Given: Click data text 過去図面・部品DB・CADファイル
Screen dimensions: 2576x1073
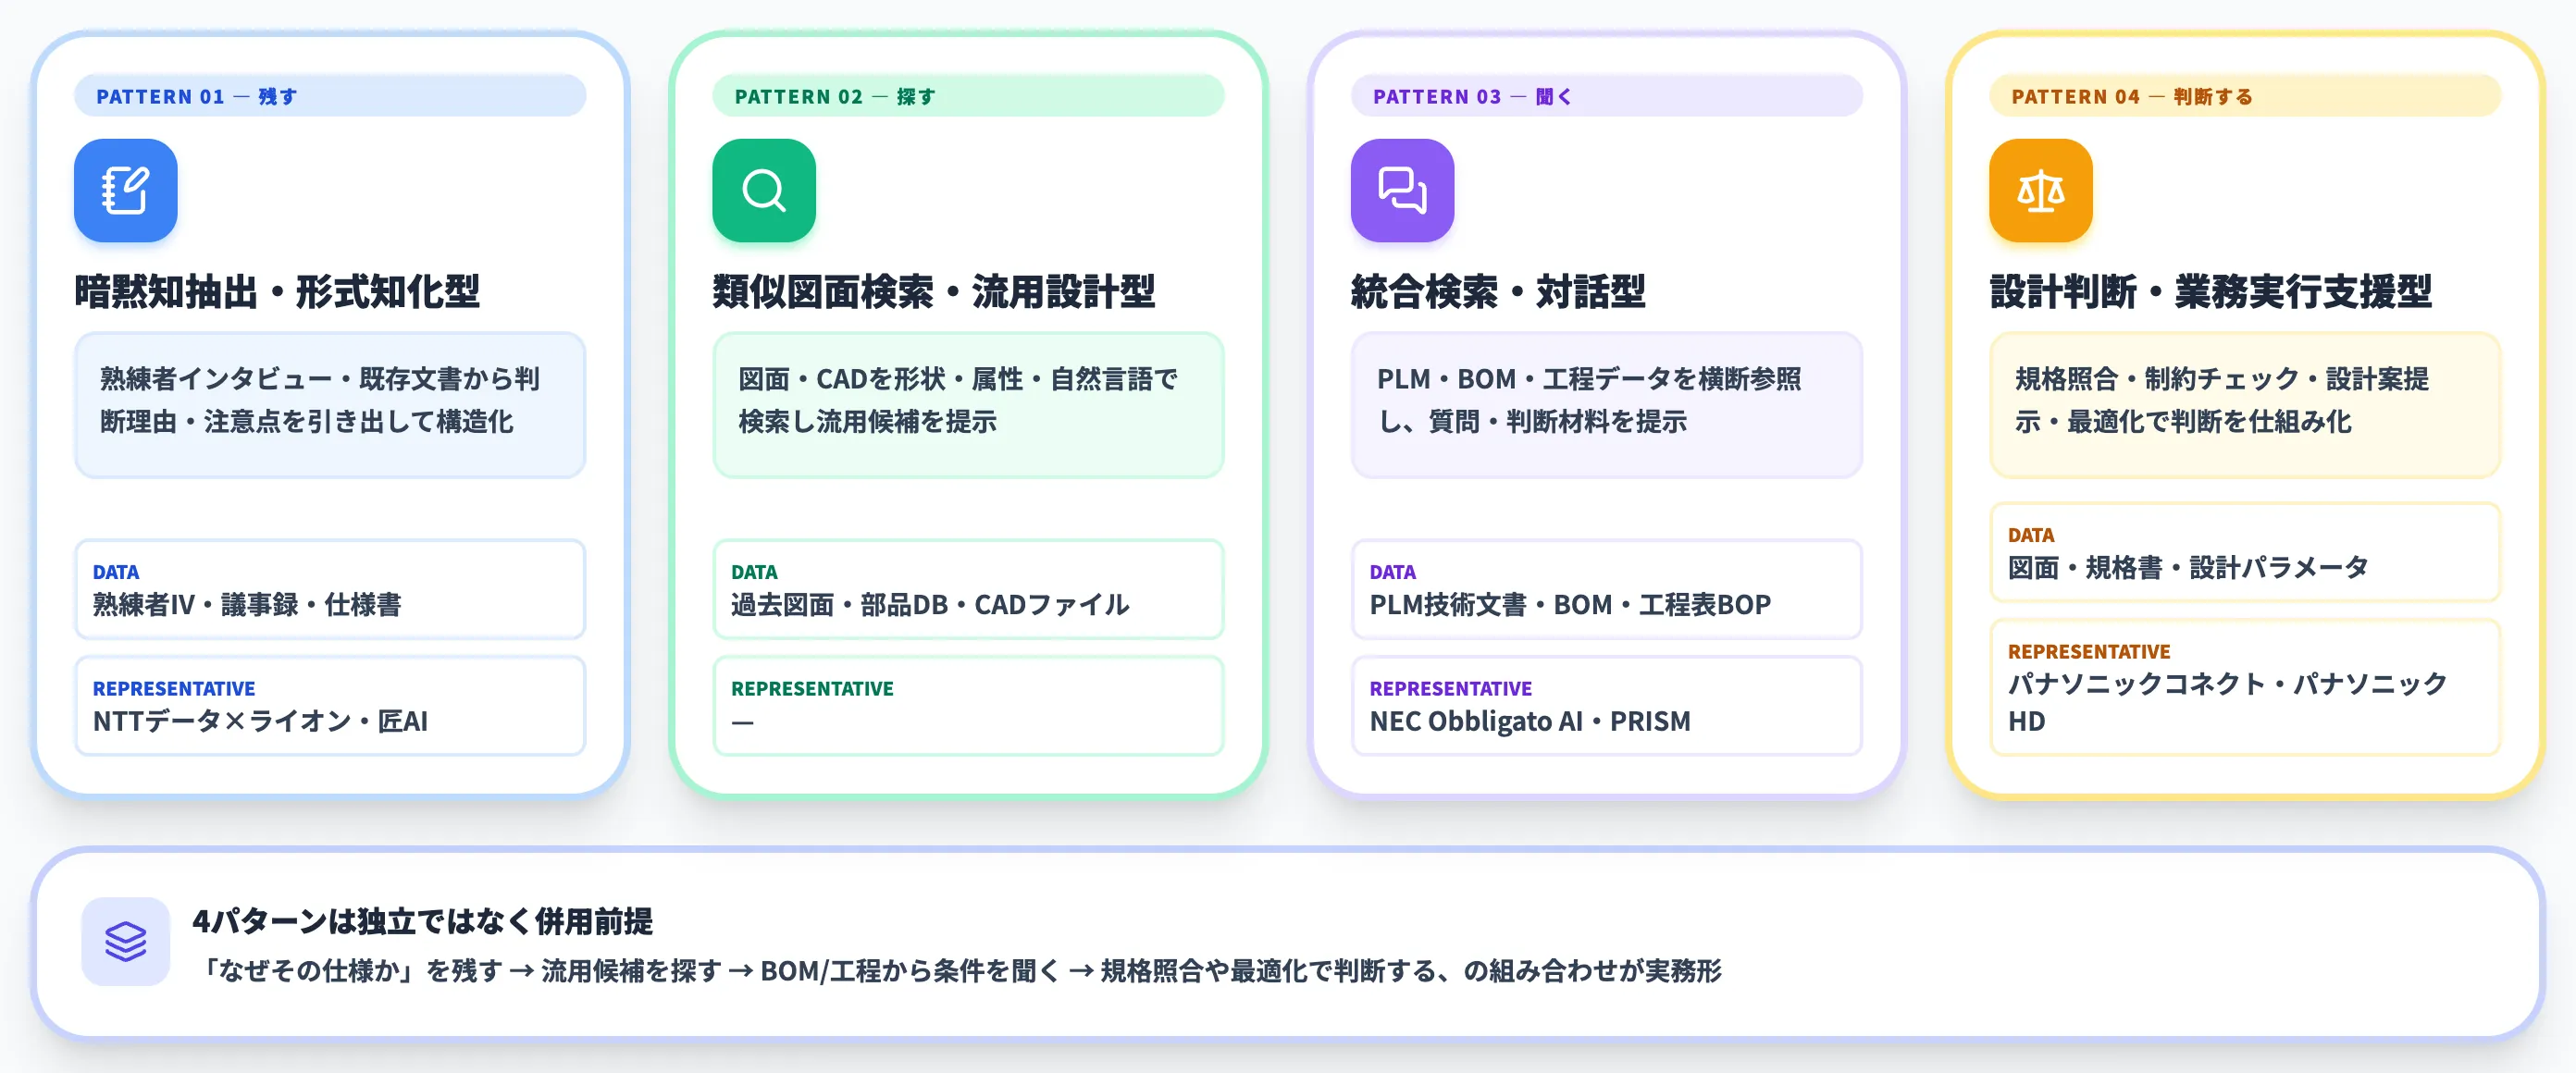Looking at the screenshot, I should click(x=930, y=605).
